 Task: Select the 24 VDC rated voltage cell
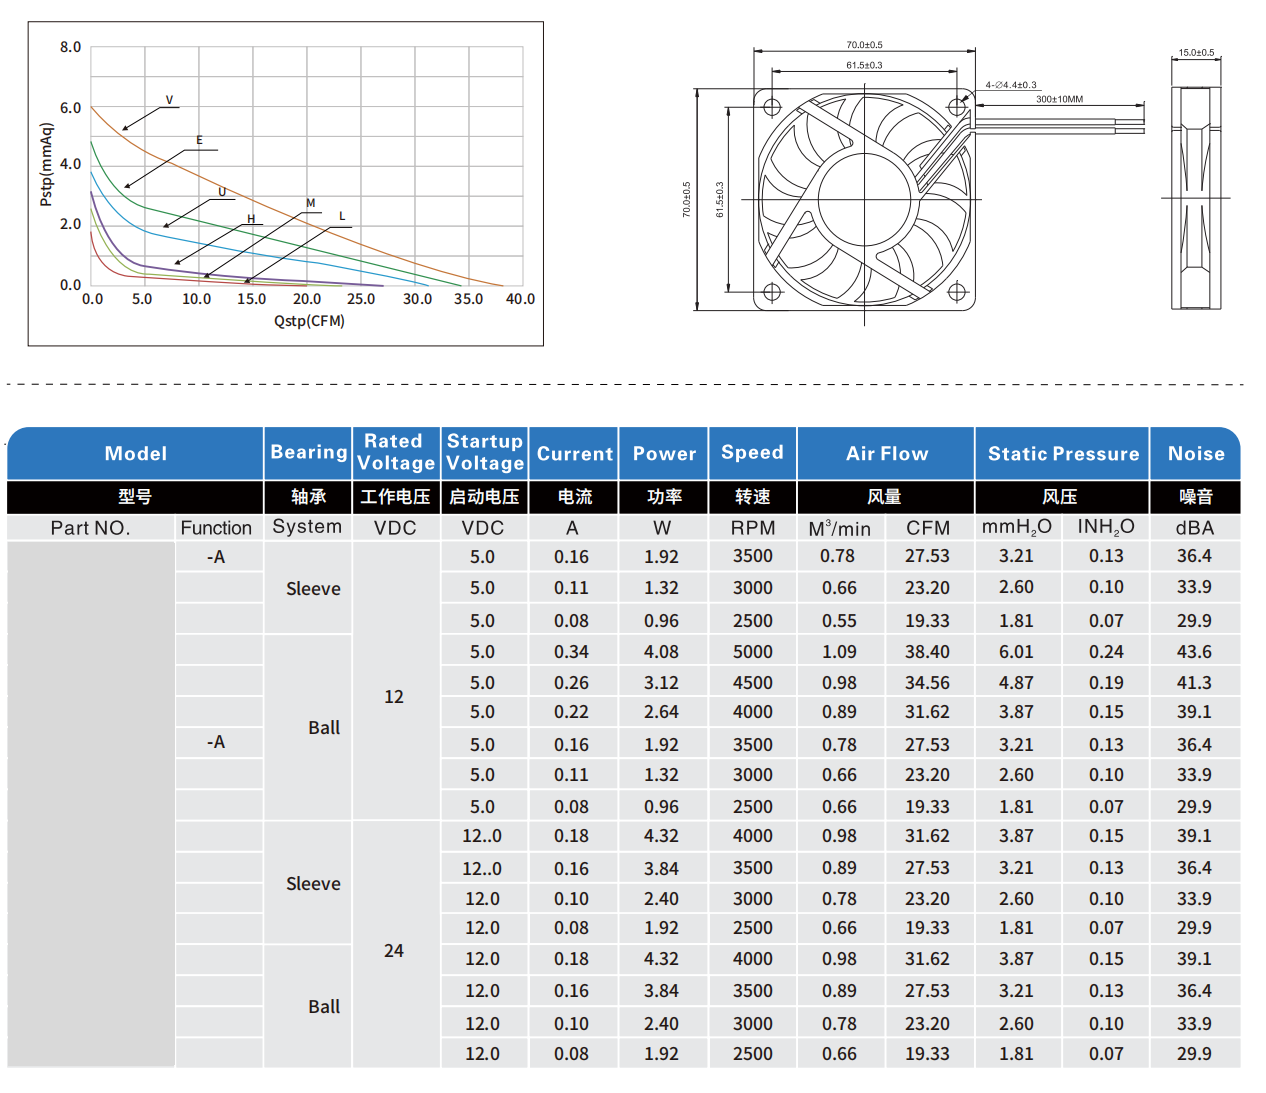[x=394, y=951]
